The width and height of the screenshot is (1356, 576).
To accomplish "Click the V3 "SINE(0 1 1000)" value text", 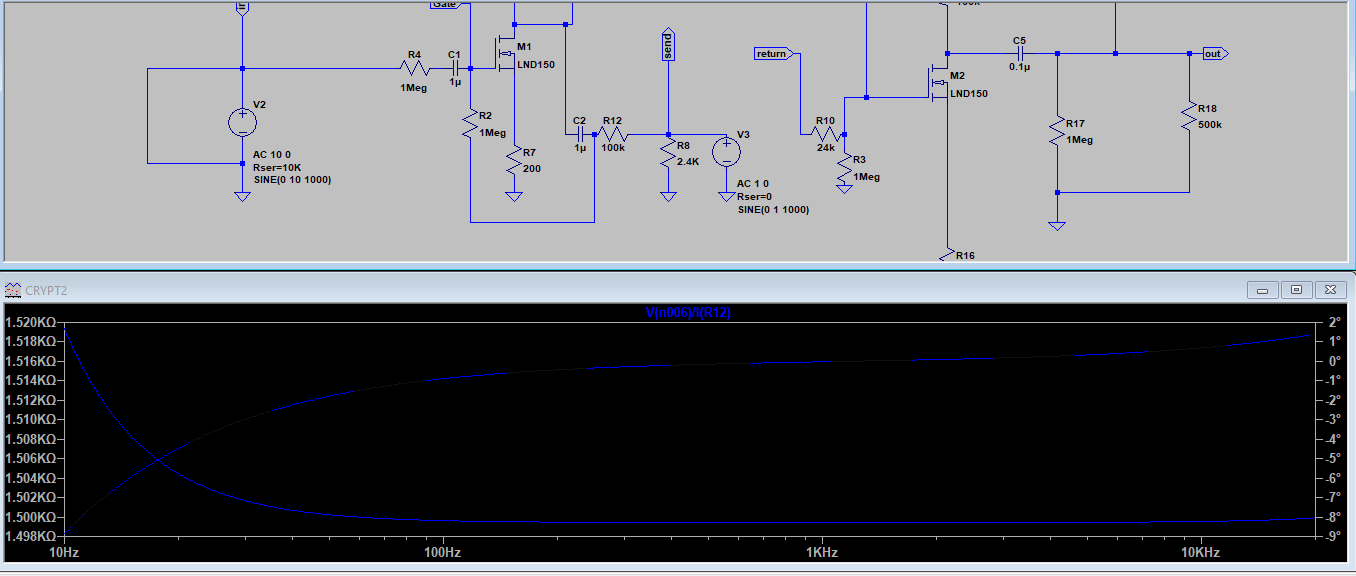I will tap(773, 210).
